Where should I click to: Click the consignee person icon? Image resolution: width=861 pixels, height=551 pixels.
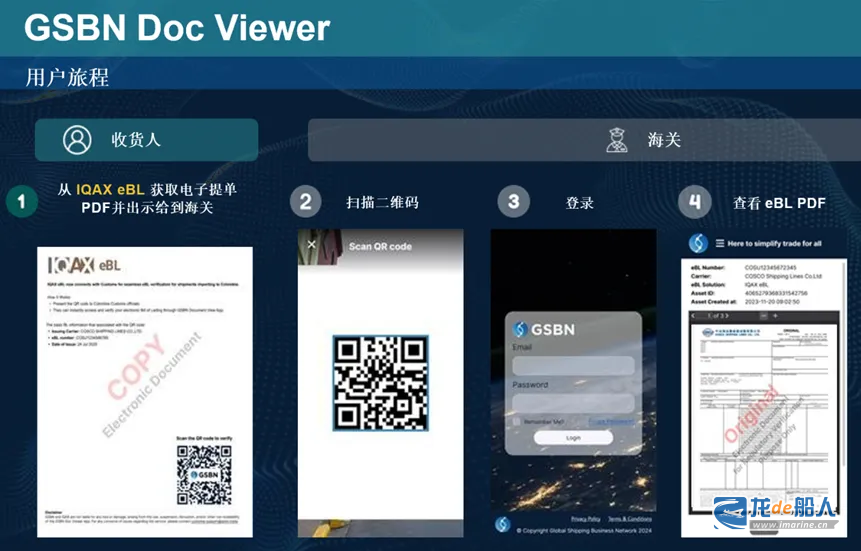(x=77, y=140)
